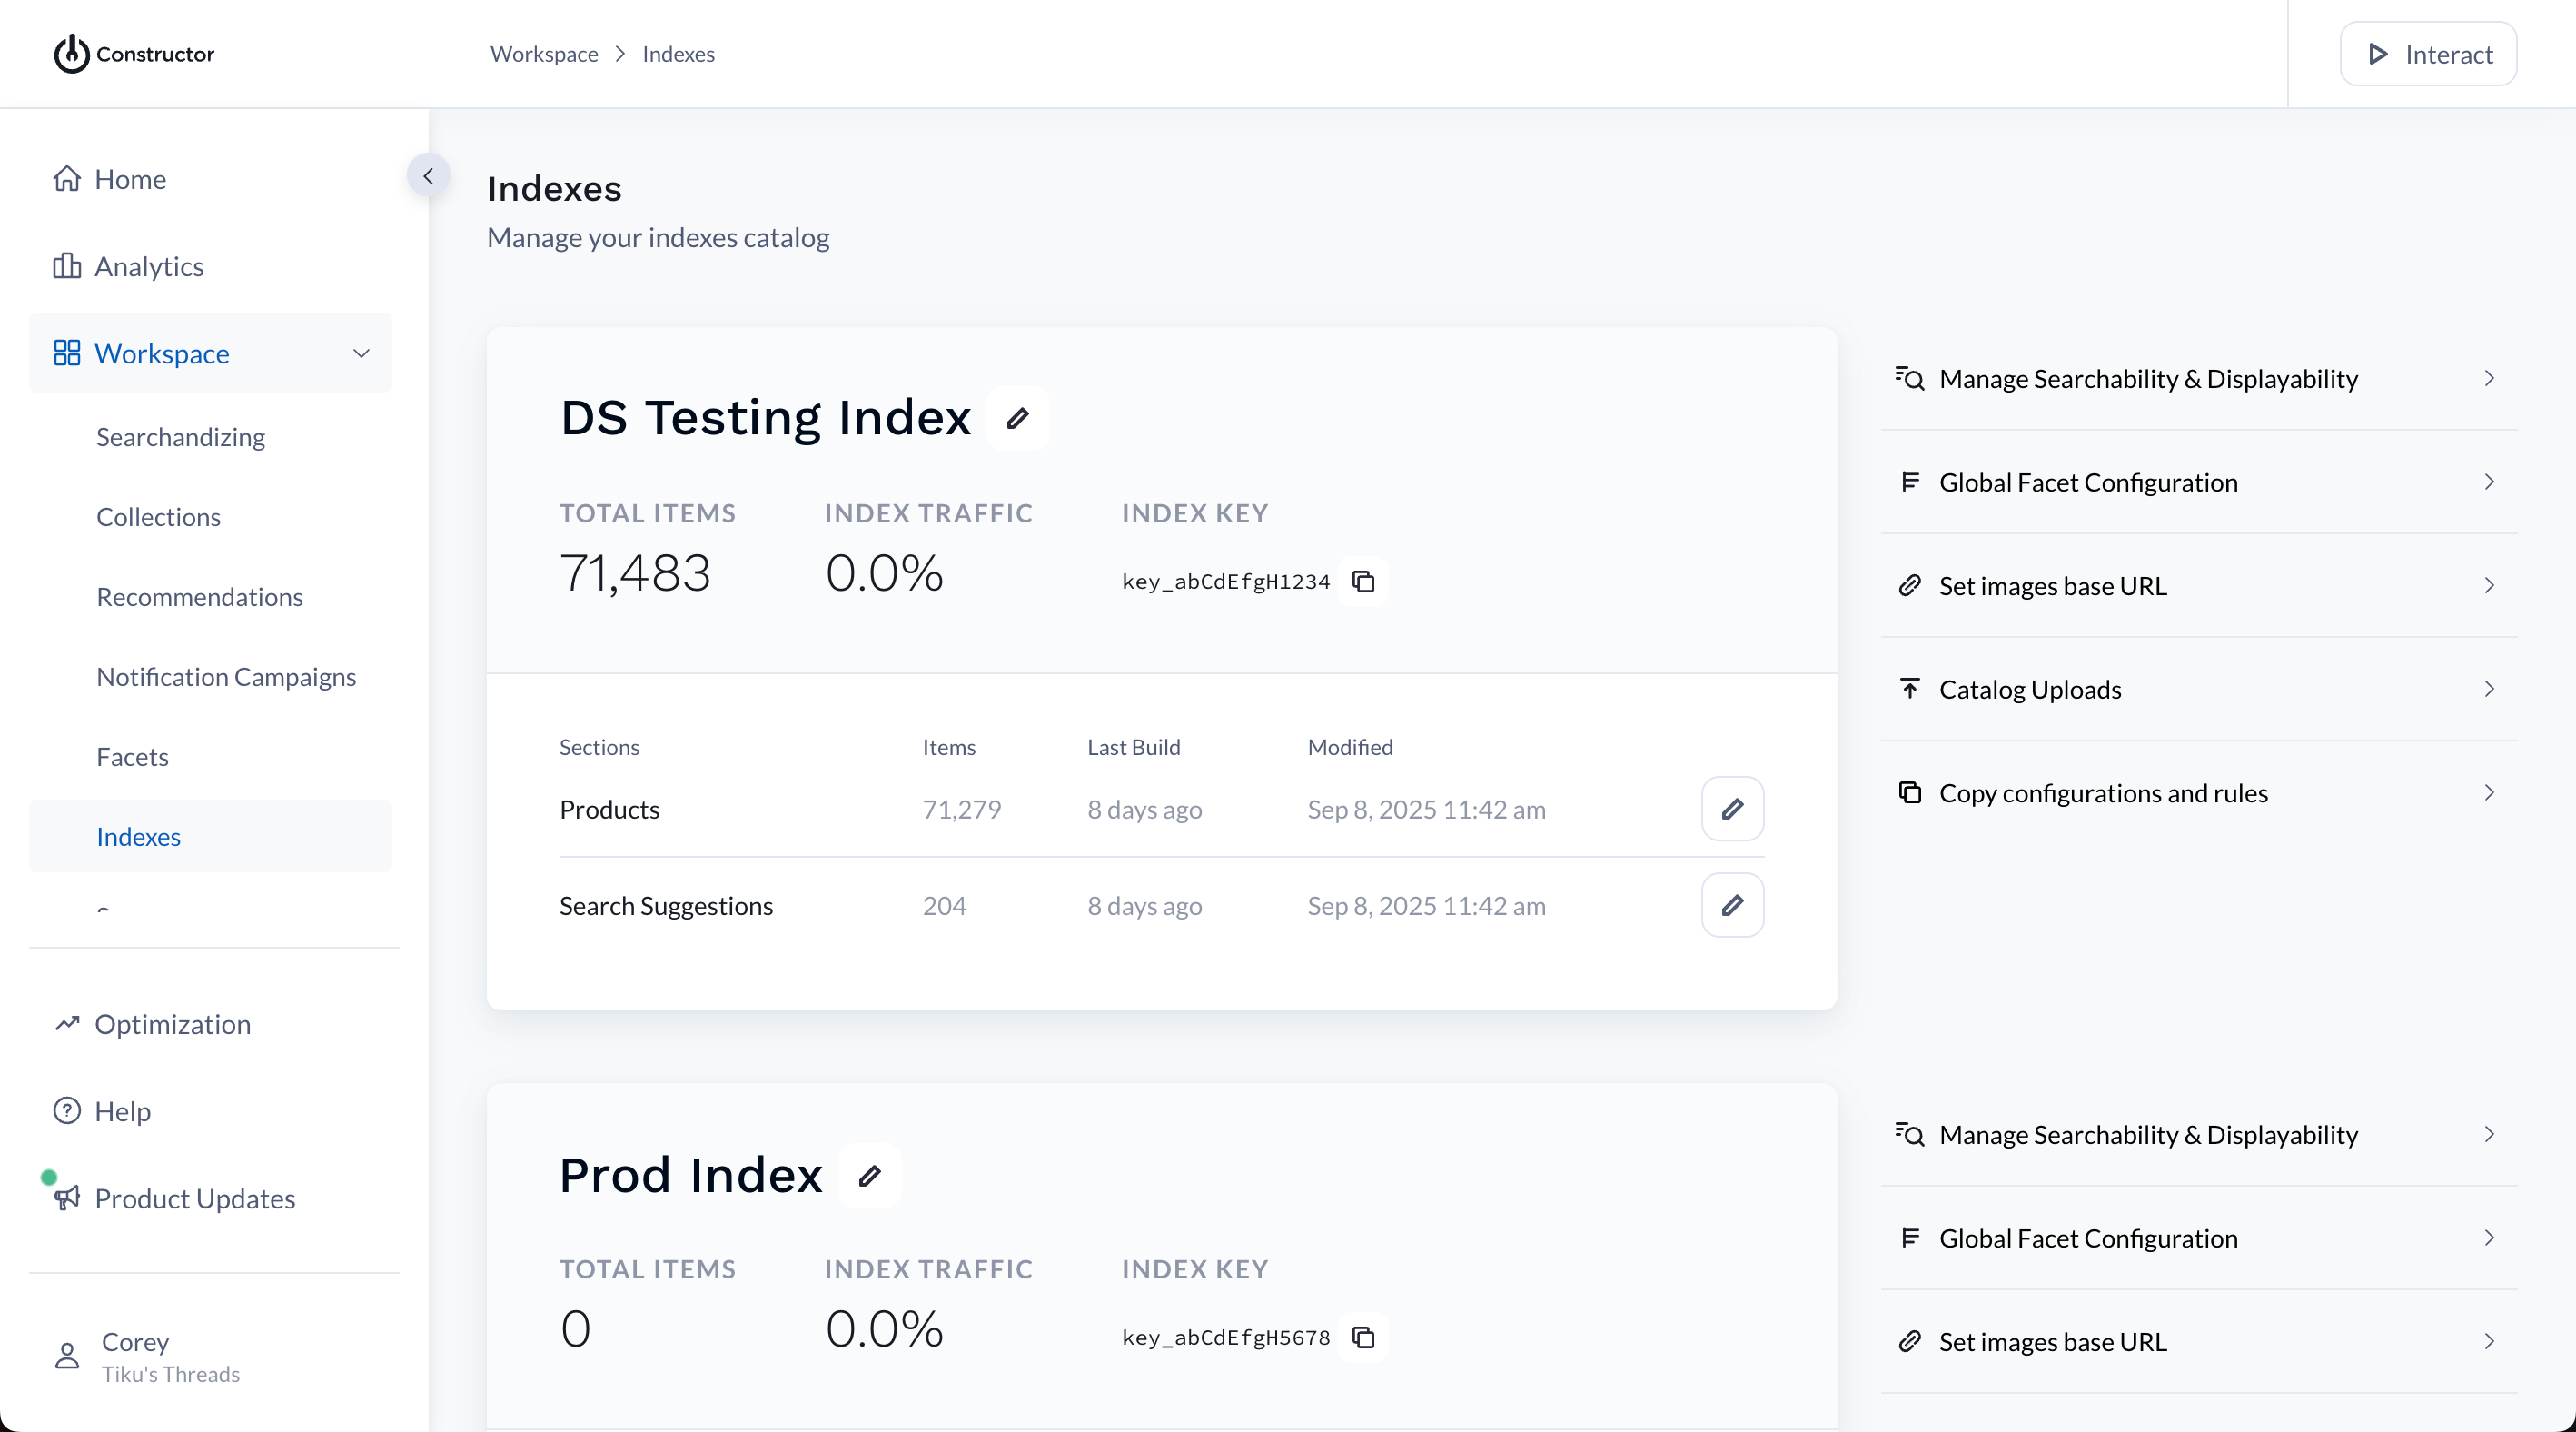Click the key_abCdEfgH5678 index key text

pos(1226,1337)
